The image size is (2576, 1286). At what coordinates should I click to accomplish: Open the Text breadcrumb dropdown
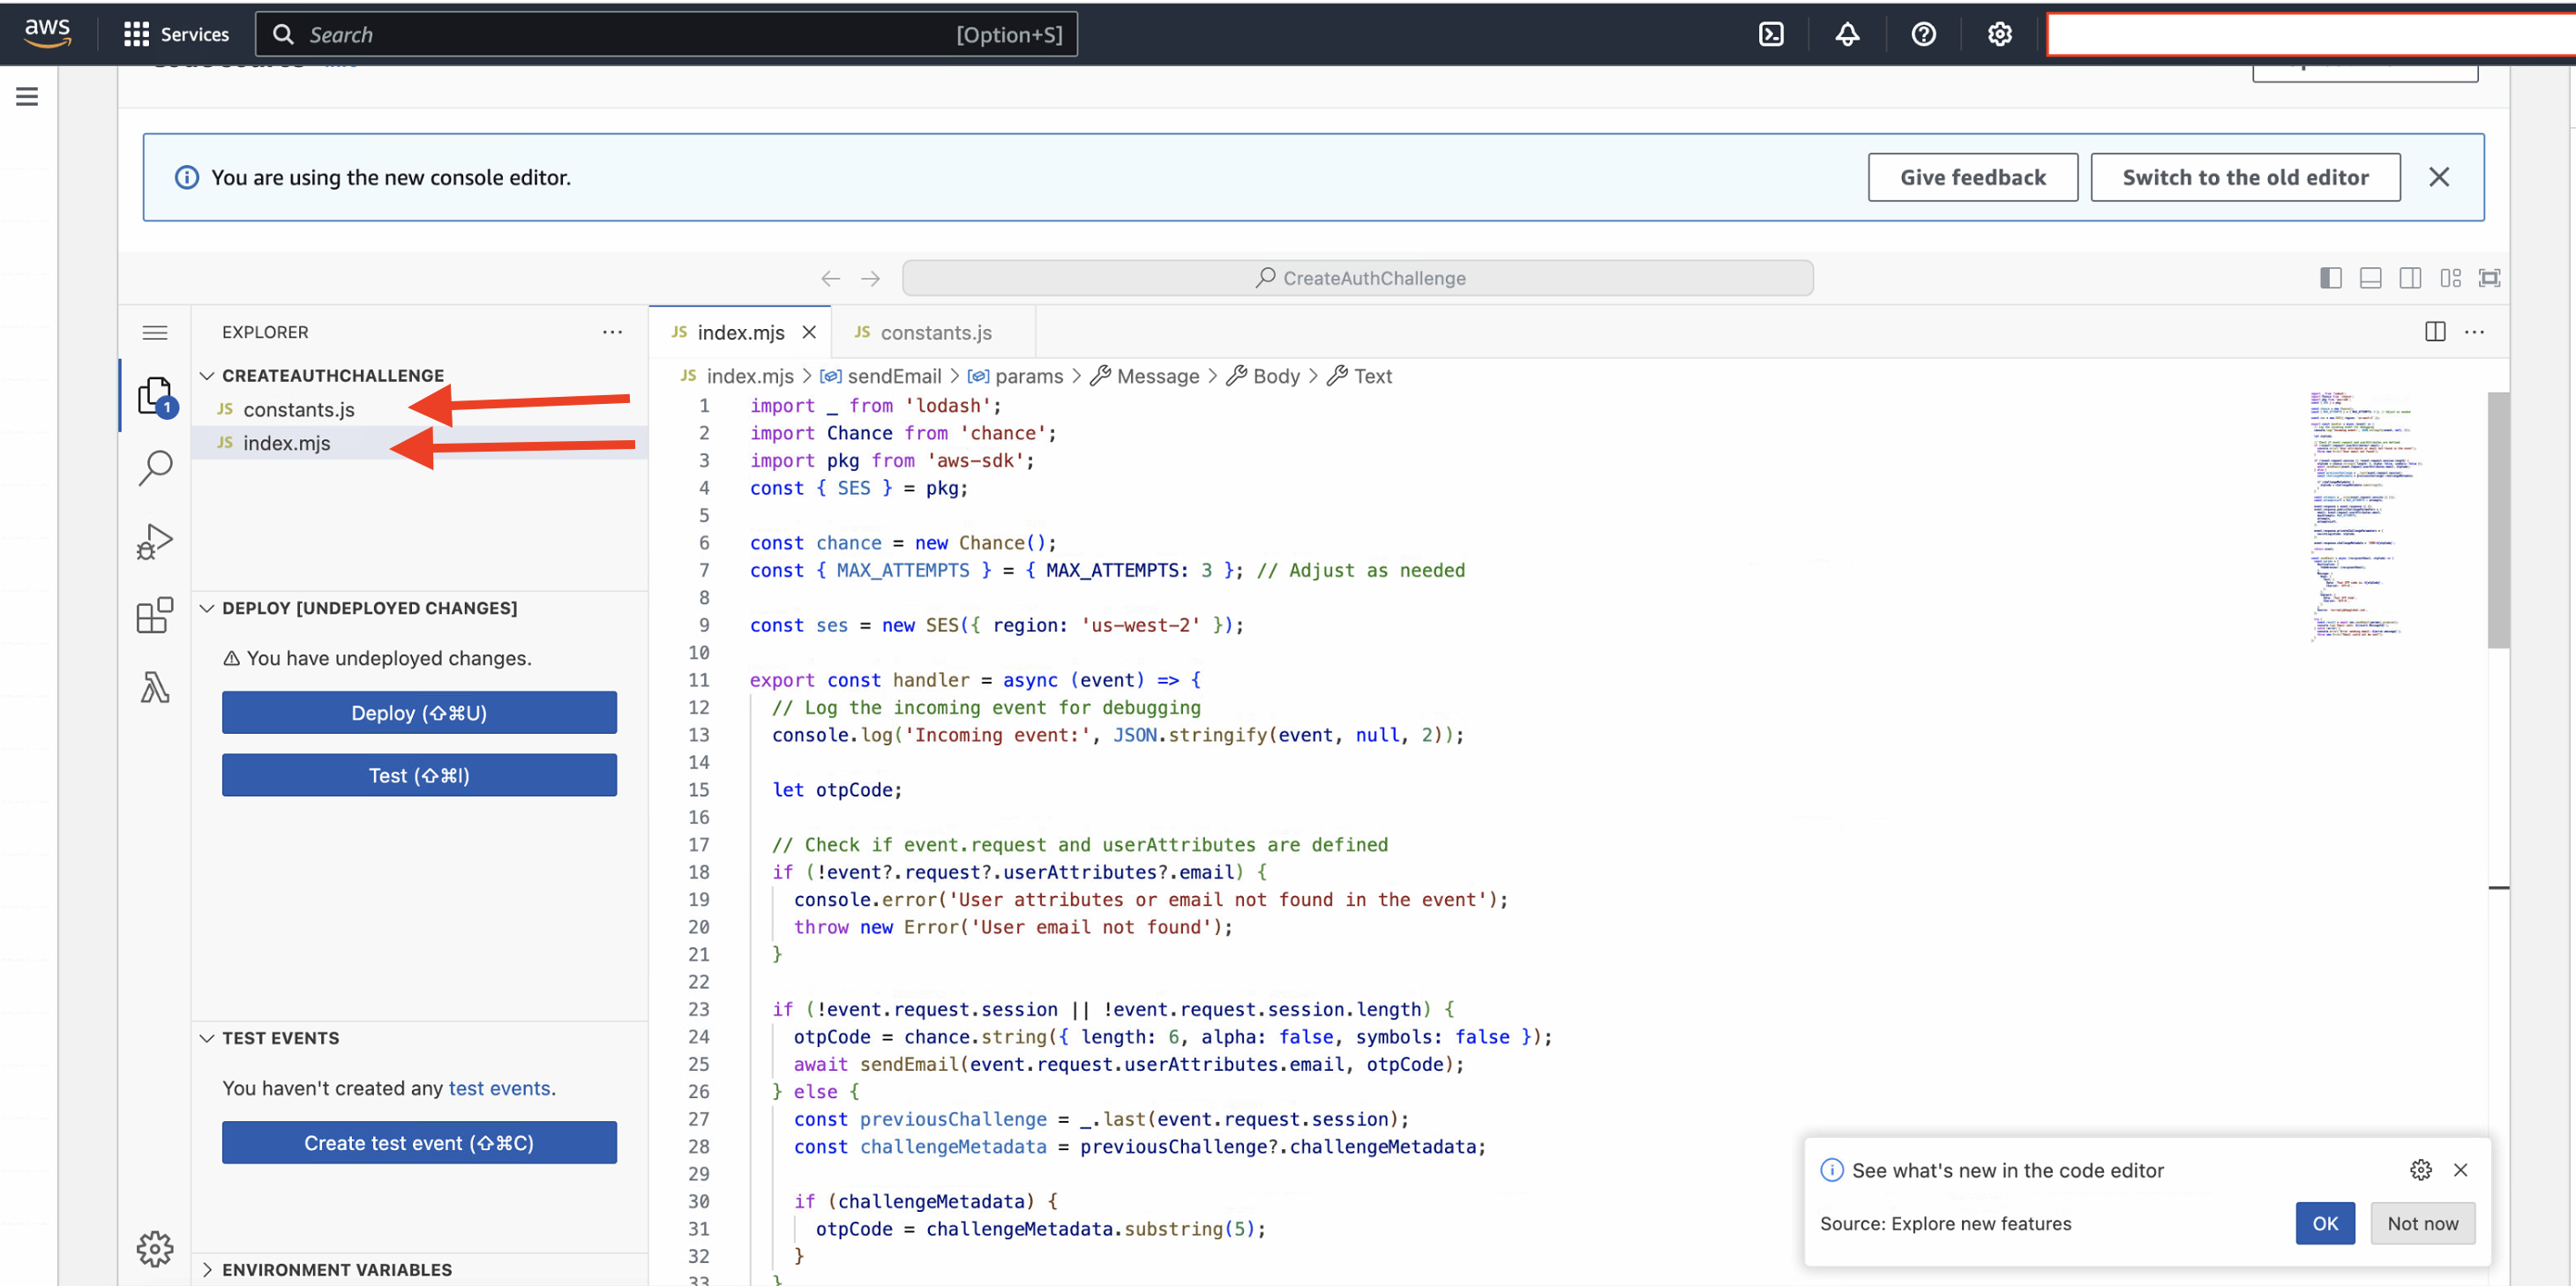[x=1360, y=376]
